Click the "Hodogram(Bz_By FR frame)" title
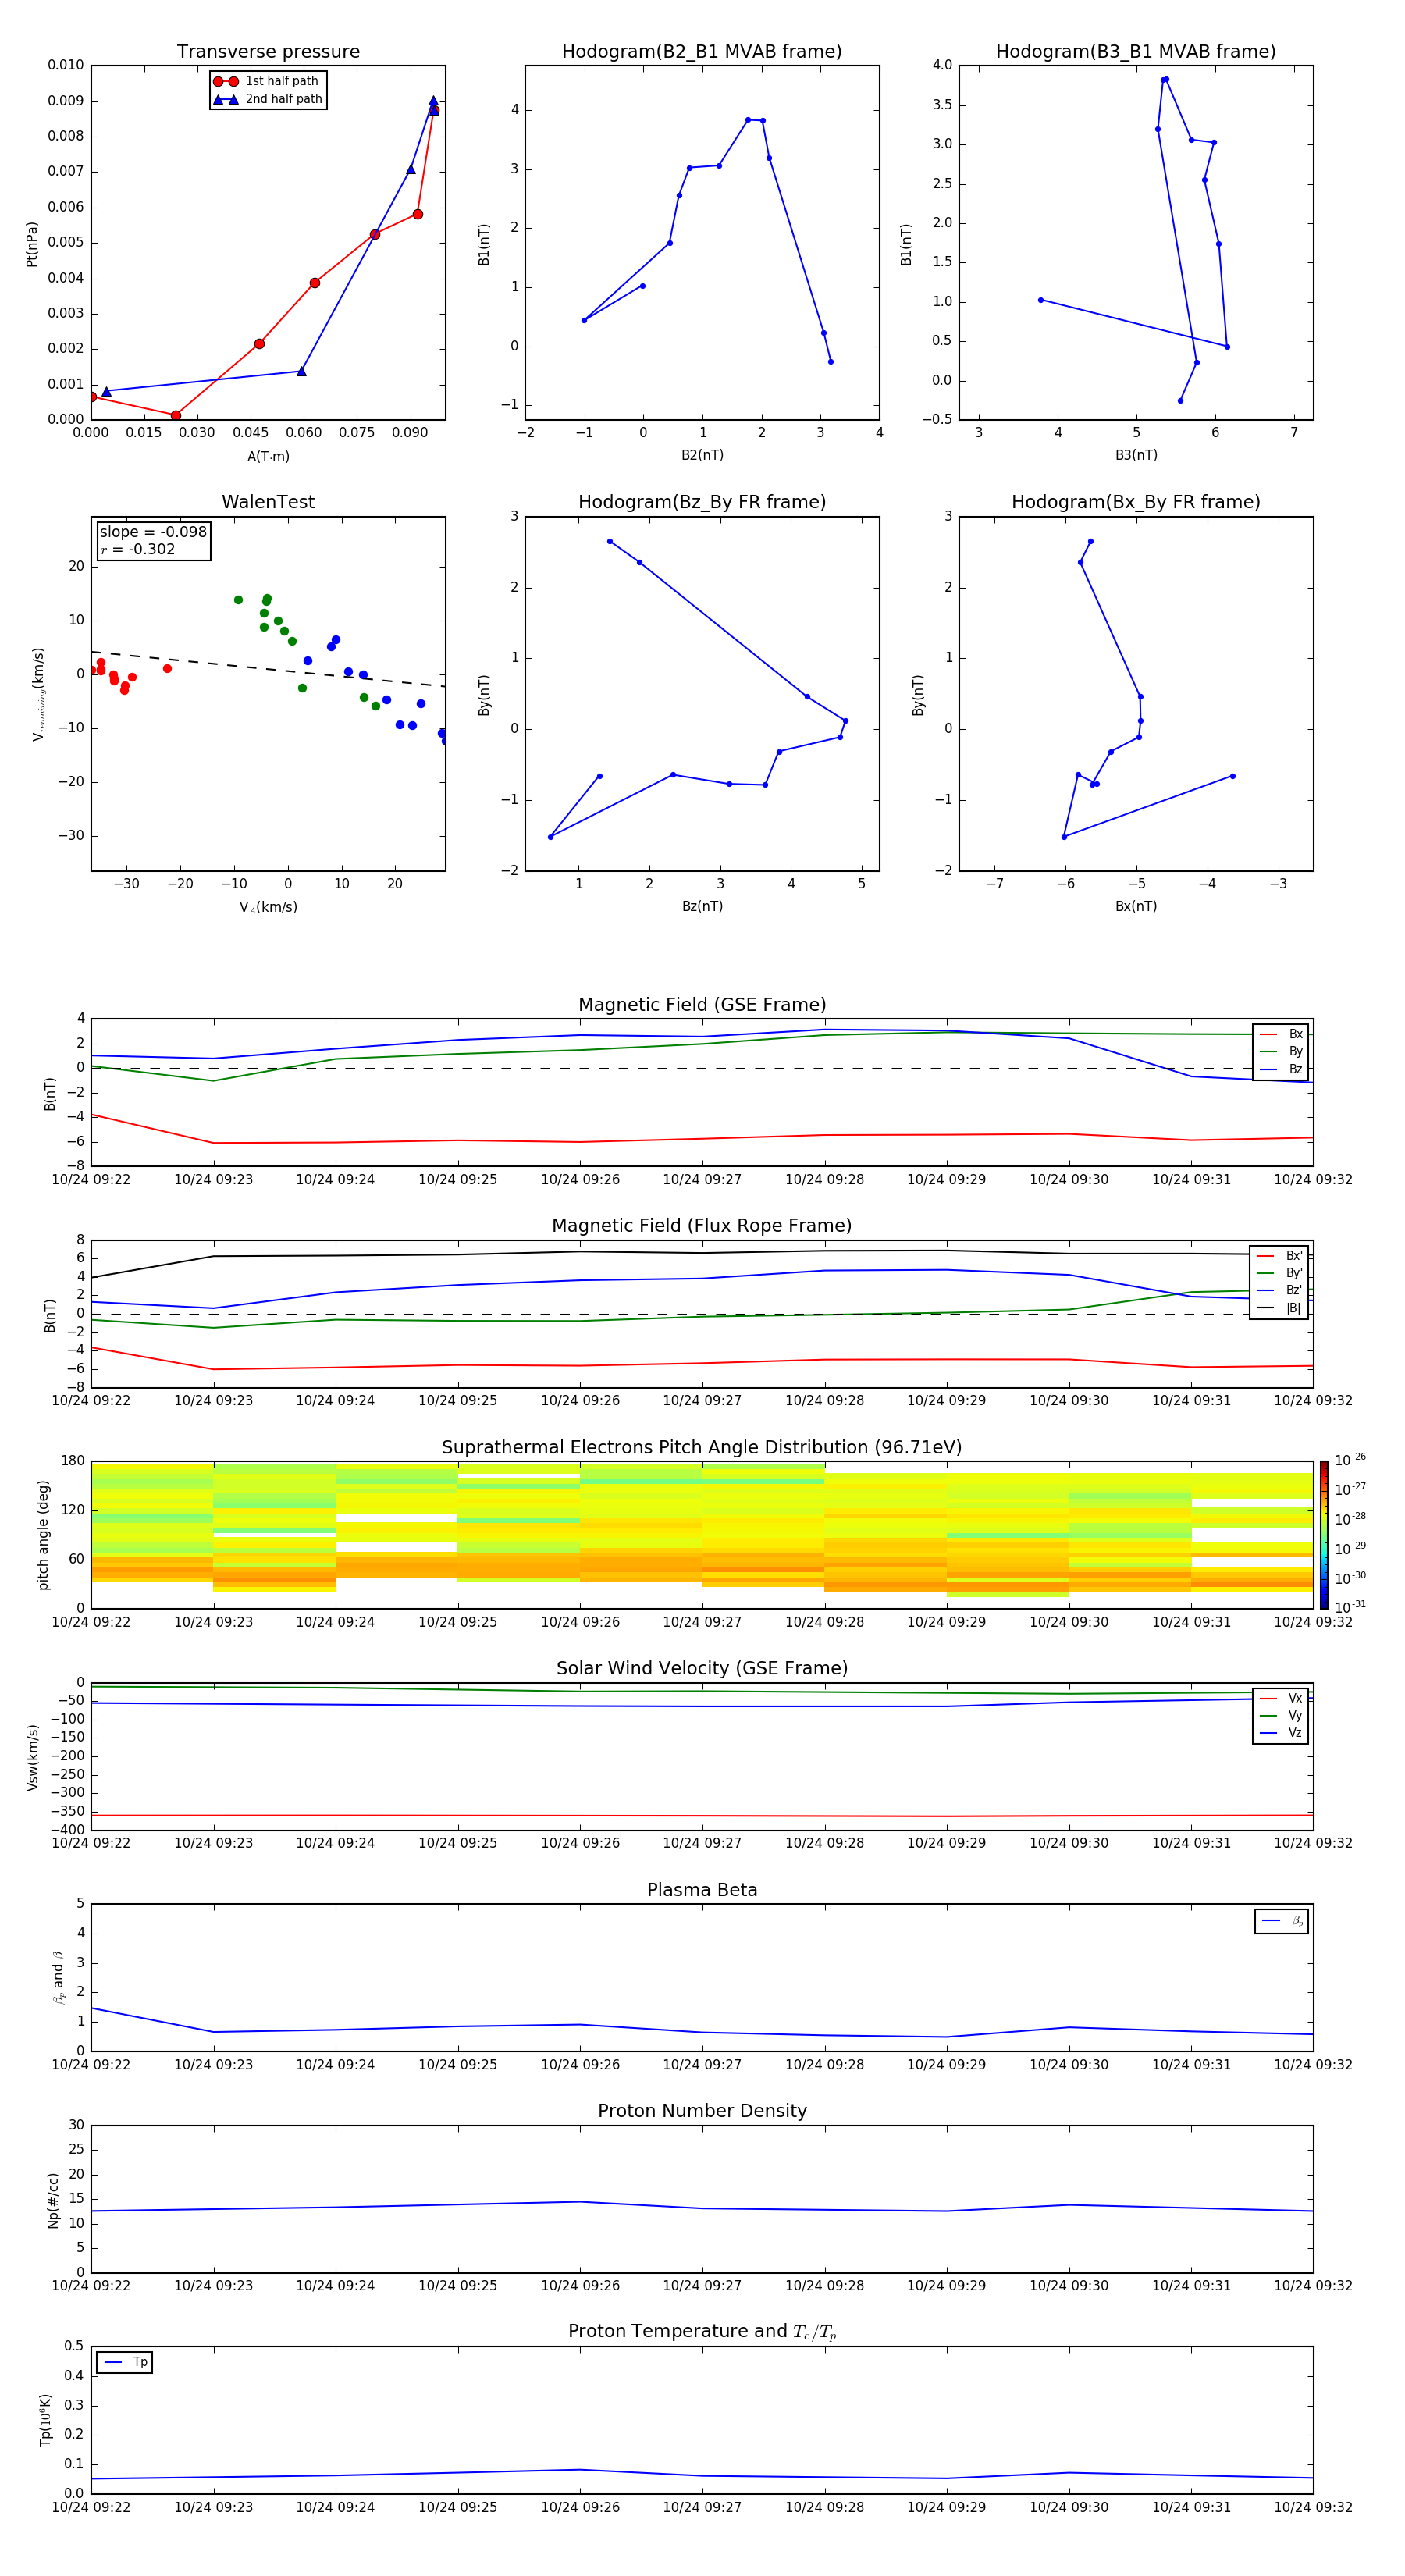 tap(702, 502)
